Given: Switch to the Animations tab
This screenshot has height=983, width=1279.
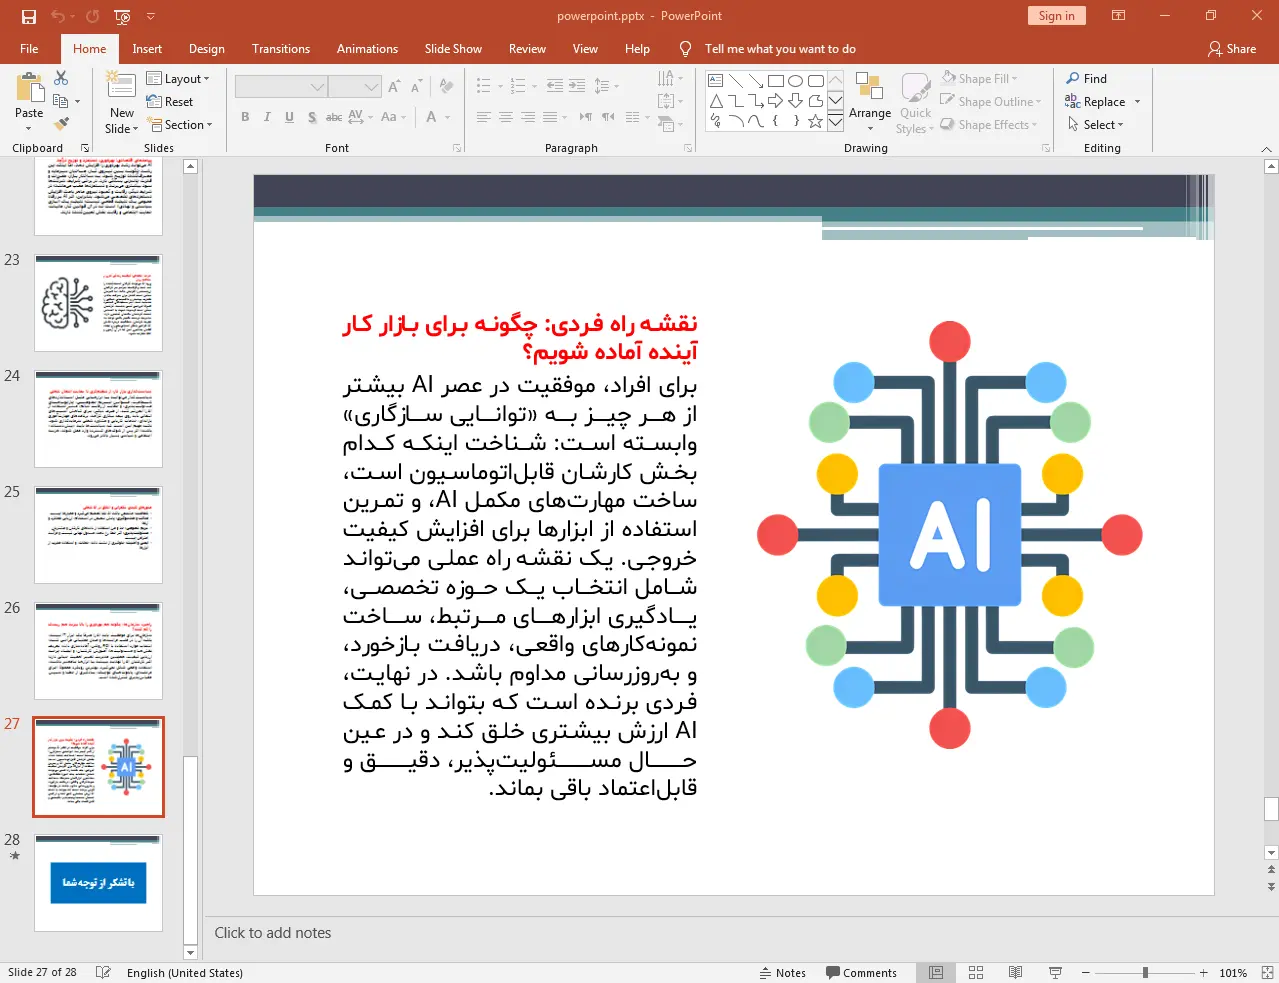Looking at the screenshot, I should click(x=367, y=49).
